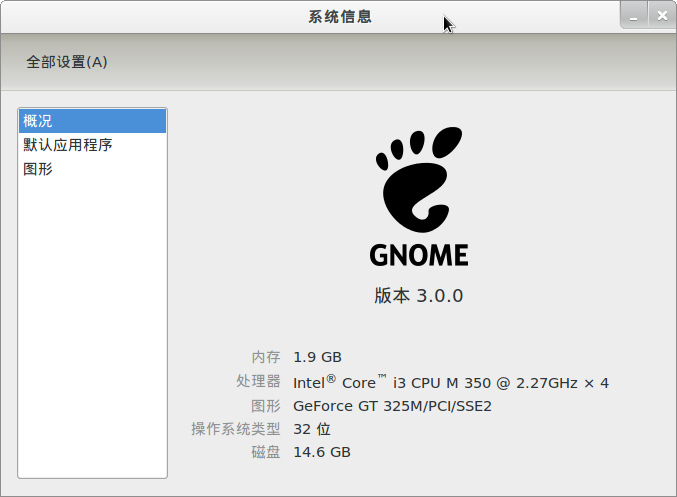Minimize the 系统信息 window
The width and height of the screenshot is (677, 497).
click(633, 16)
